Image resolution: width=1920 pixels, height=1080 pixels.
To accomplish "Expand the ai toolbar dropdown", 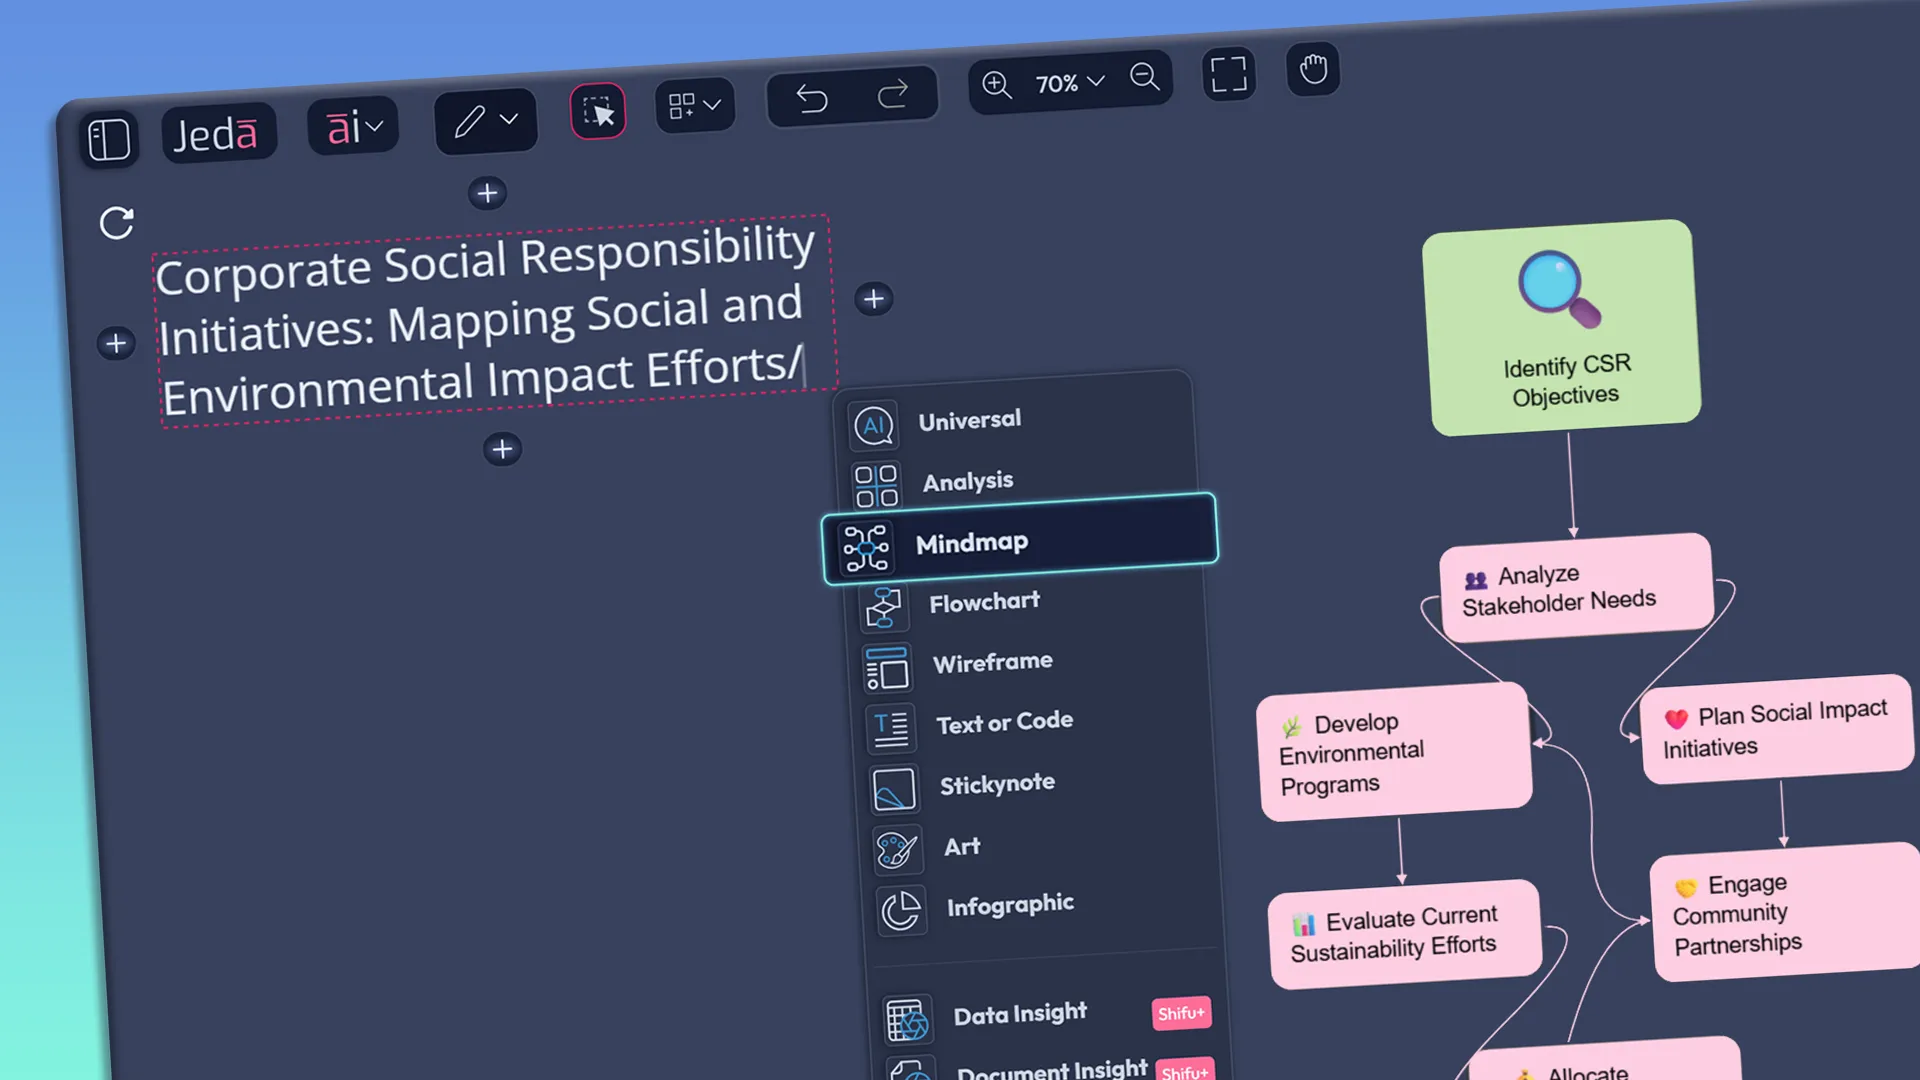I will click(374, 126).
